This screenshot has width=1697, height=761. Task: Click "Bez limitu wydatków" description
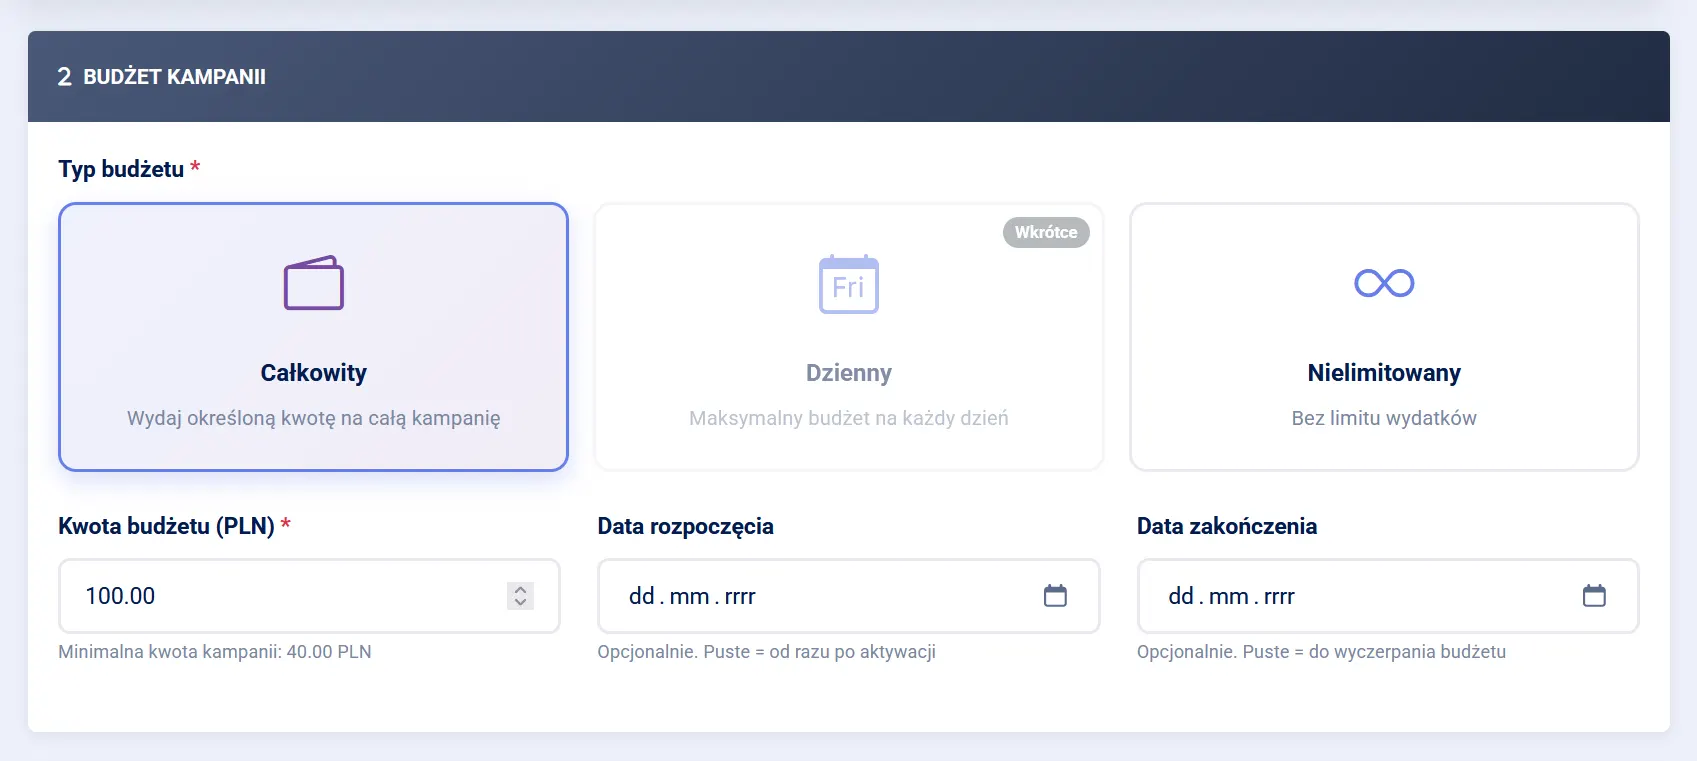tap(1384, 418)
